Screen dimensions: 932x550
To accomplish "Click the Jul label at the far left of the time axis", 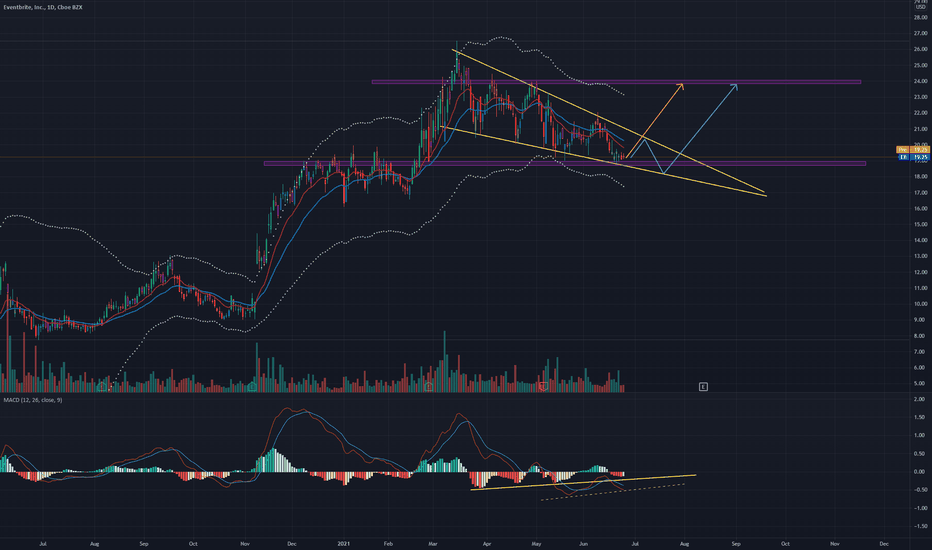I will pos(43,543).
